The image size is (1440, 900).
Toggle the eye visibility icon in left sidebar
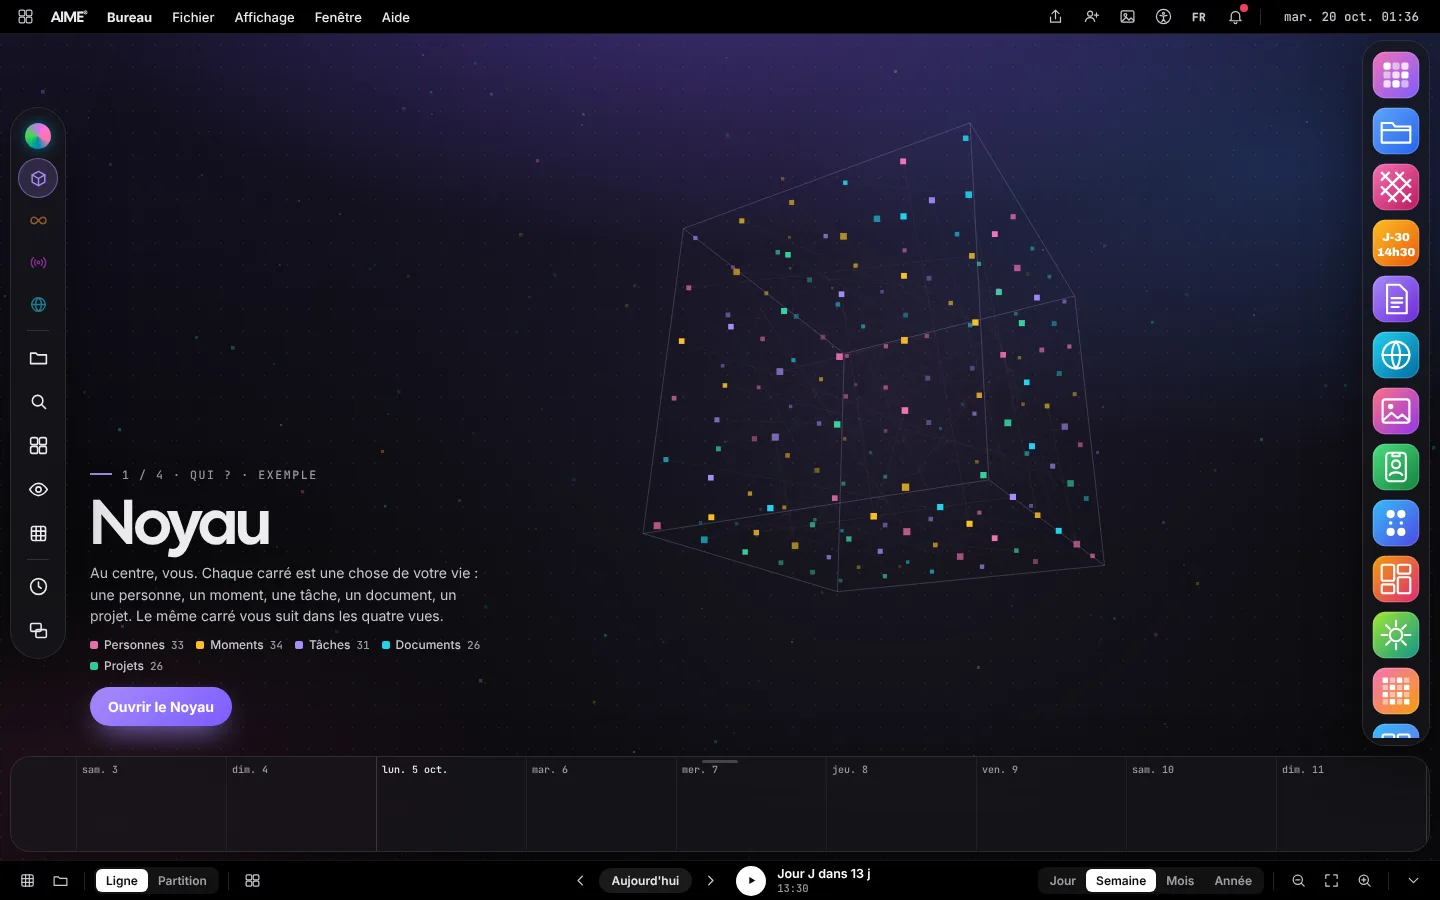38,490
